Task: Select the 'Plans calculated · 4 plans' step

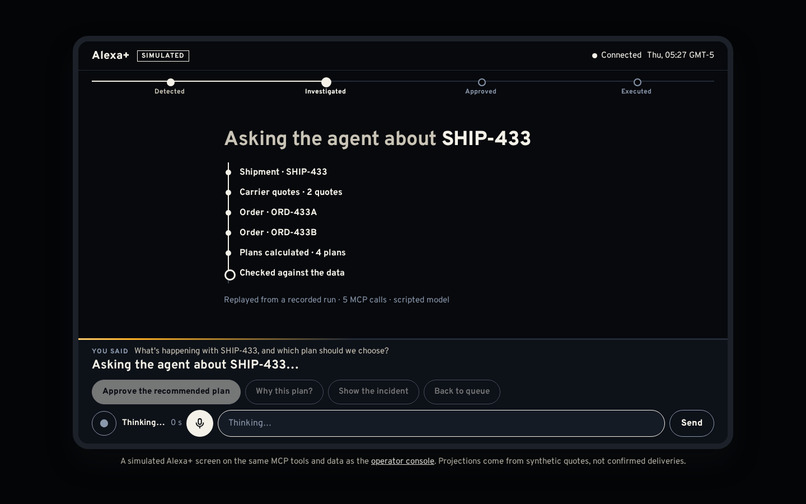Action: click(x=292, y=253)
